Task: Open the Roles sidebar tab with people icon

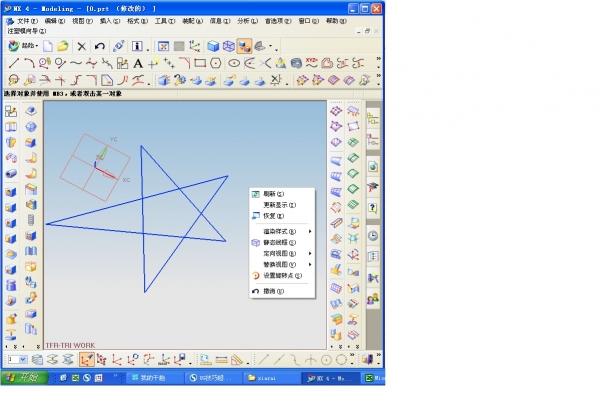Action: (x=373, y=299)
